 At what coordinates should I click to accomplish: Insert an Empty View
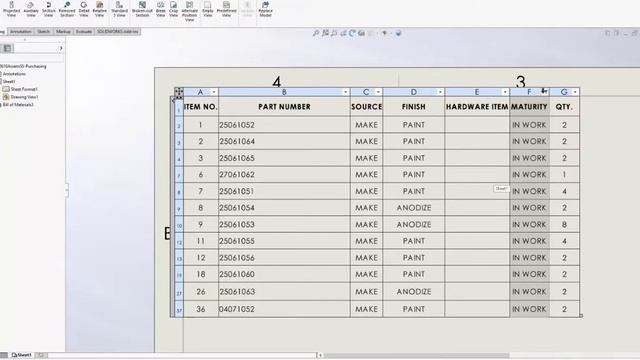[x=208, y=9]
